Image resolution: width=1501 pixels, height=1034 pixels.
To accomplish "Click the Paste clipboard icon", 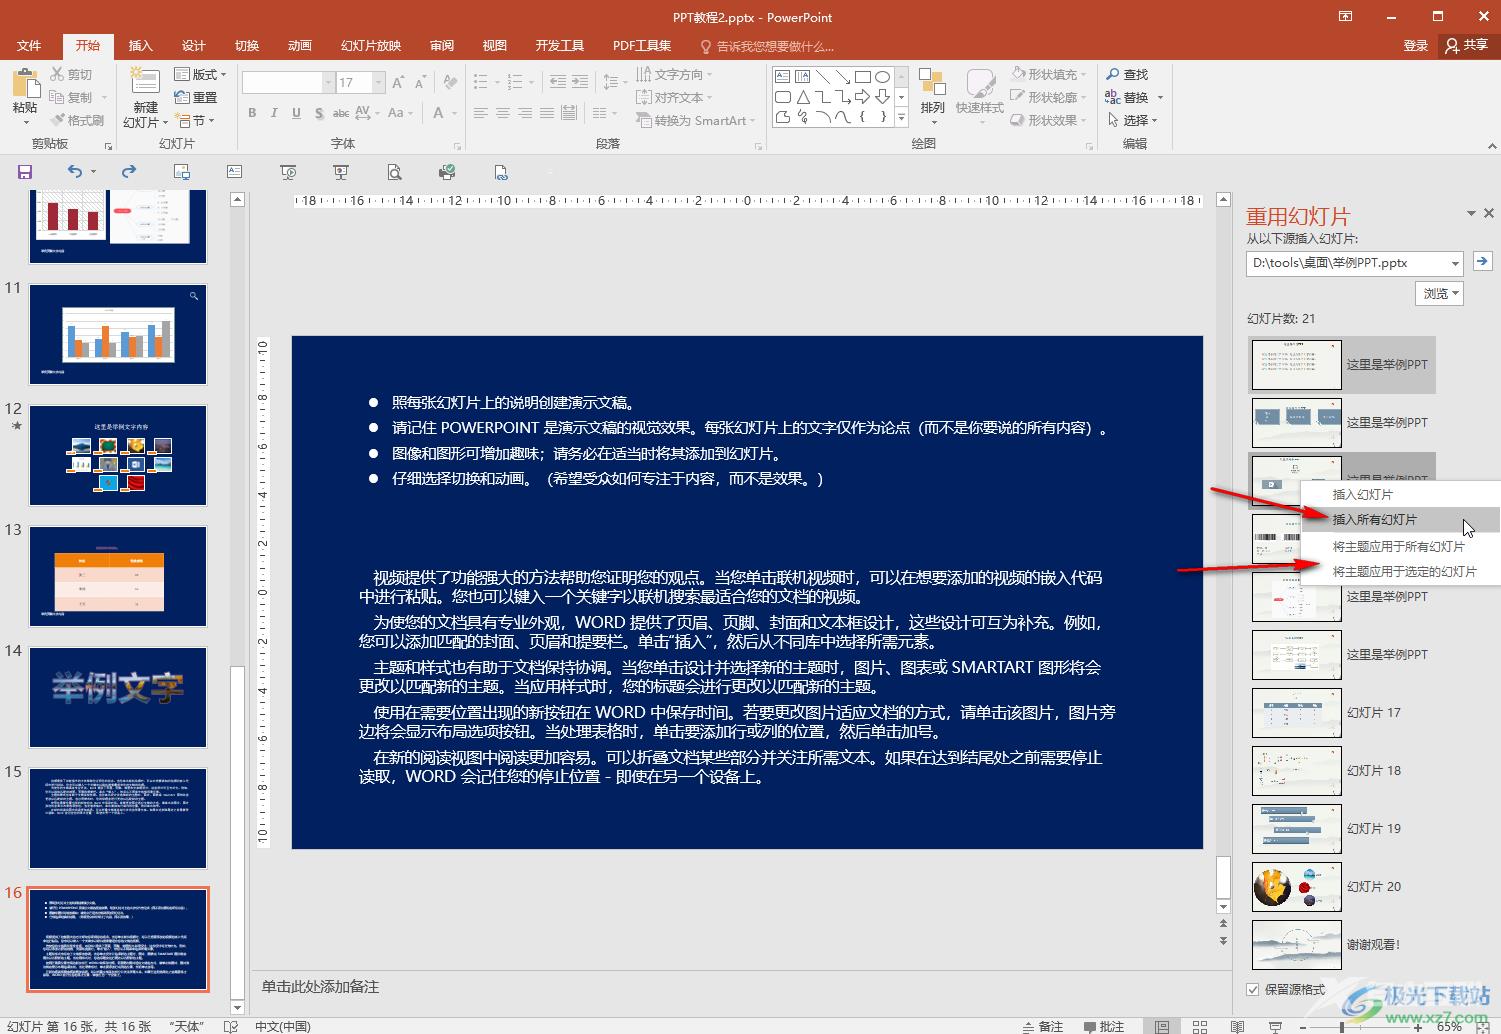I will pyautogui.click(x=25, y=82).
